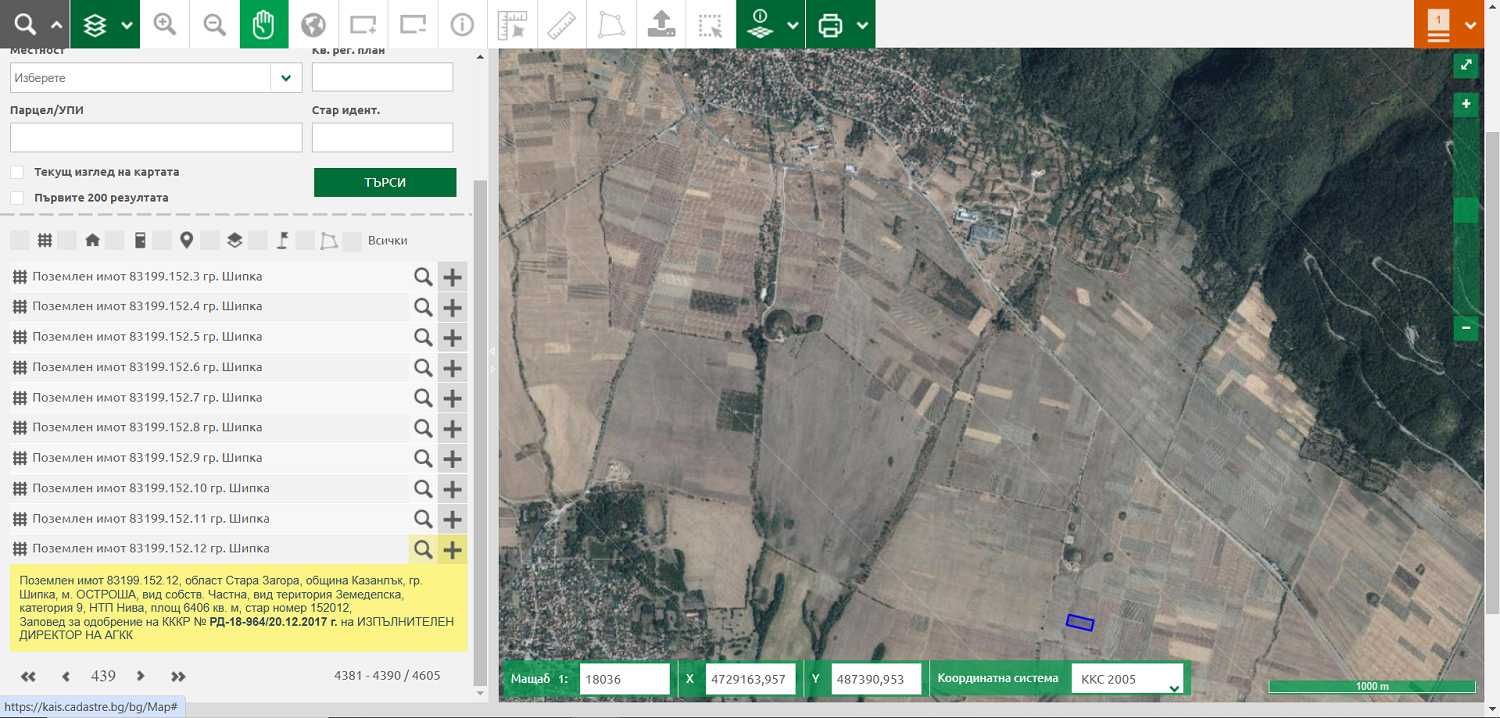The image size is (1500, 718).
Task: Click the layer information icon
Action: coord(760,24)
